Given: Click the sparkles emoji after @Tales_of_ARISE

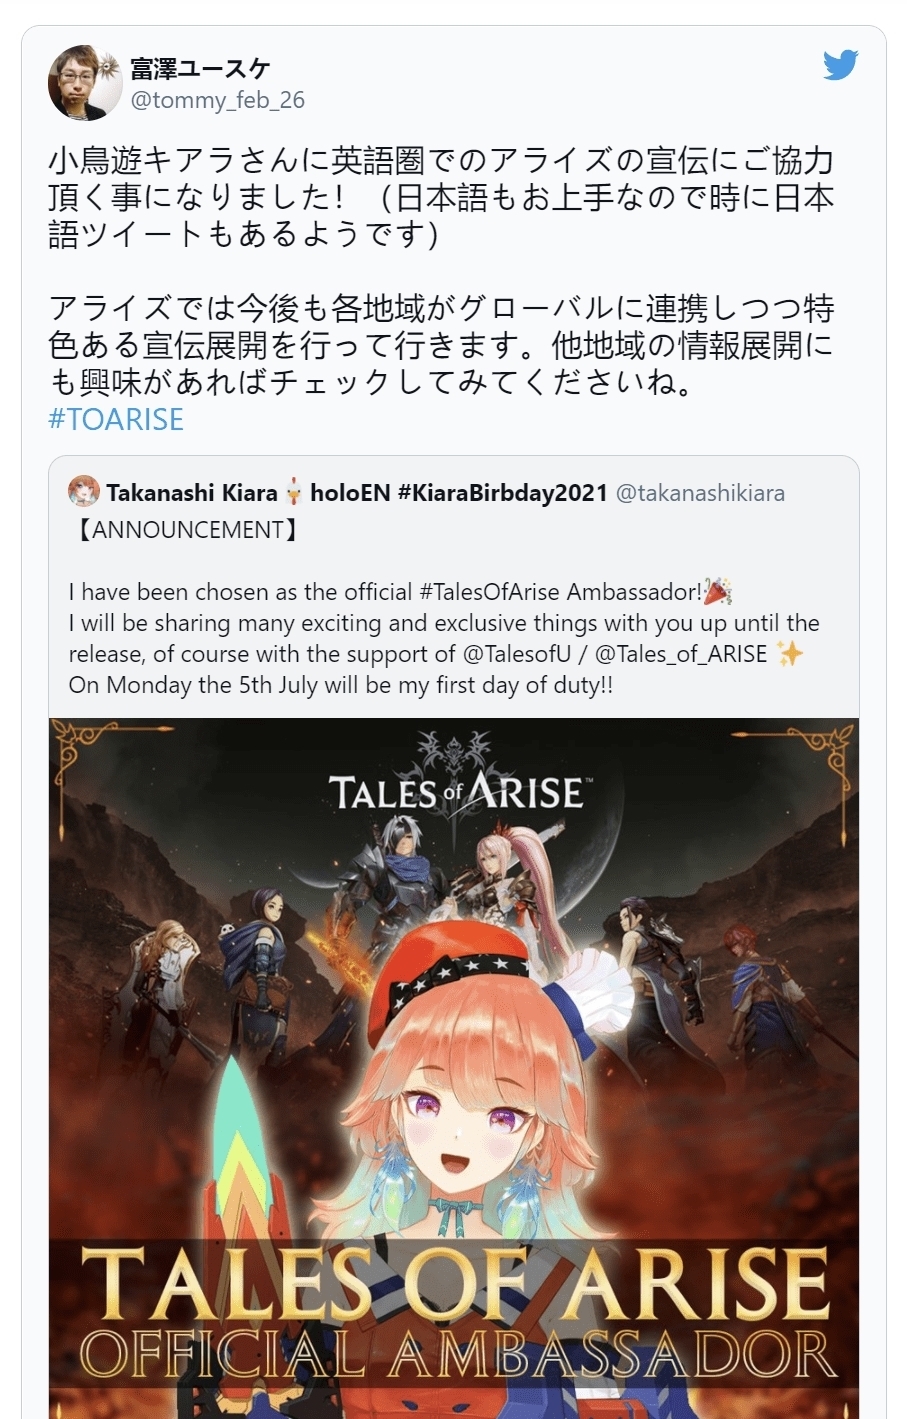Looking at the screenshot, I should click(790, 654).
